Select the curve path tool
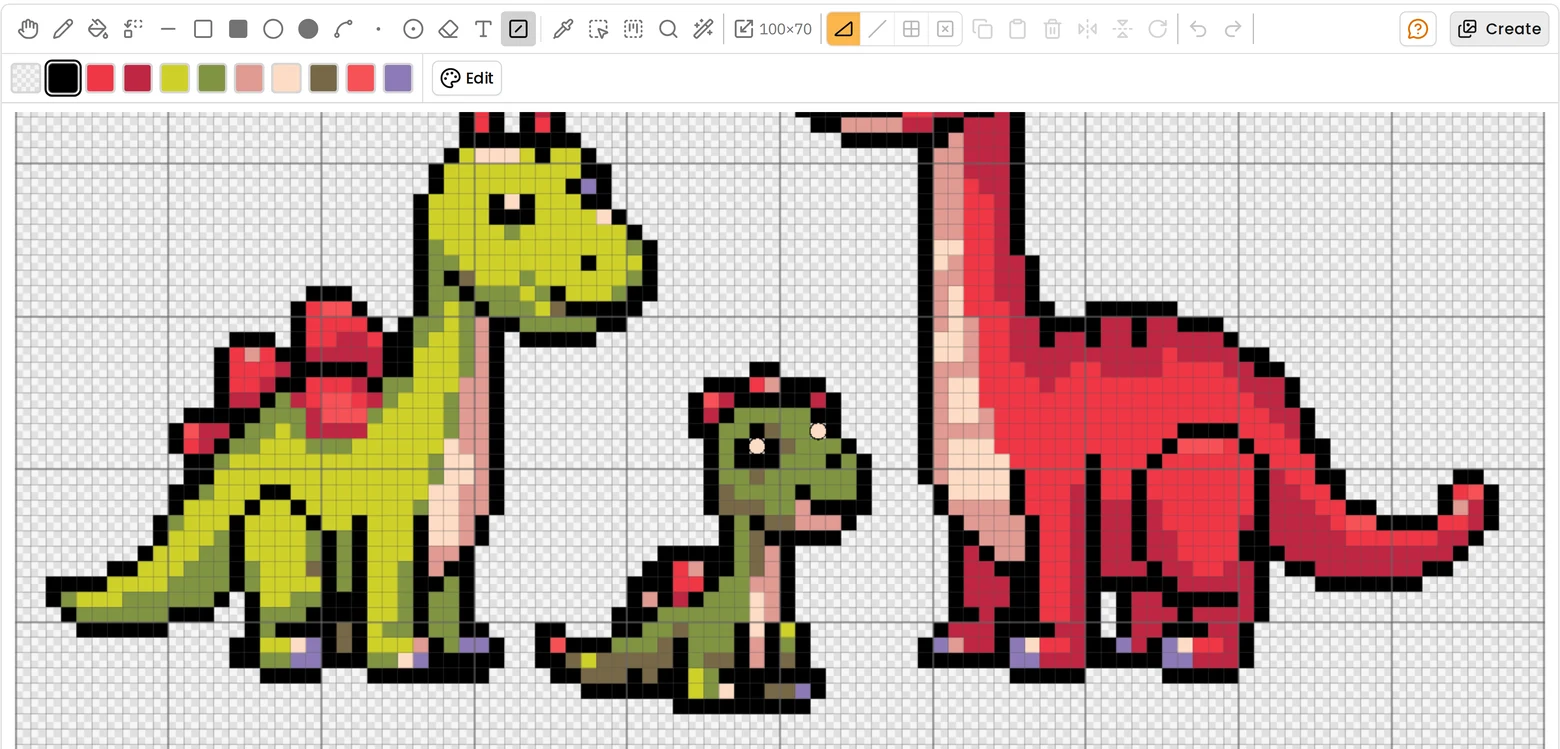The height and width of the screenshot is (749, 1560). click(x=343, y=29)
